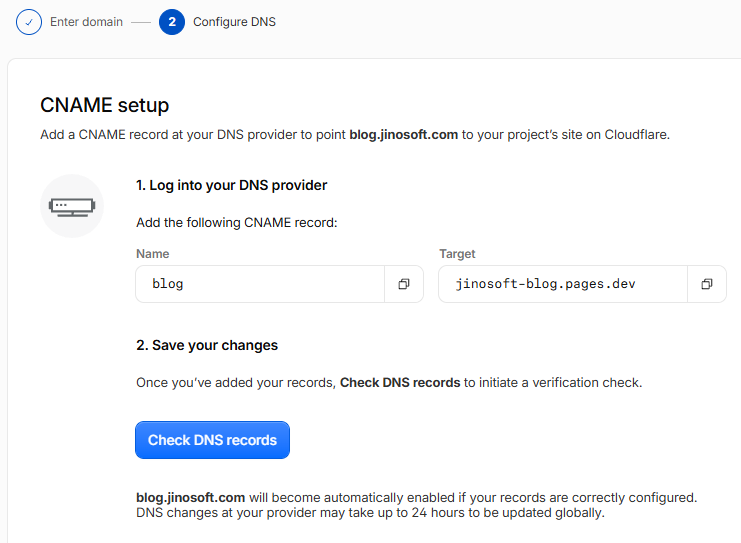Go back to the Enter domain step
The width and height of the screenshot is (741, 543).
86,22
